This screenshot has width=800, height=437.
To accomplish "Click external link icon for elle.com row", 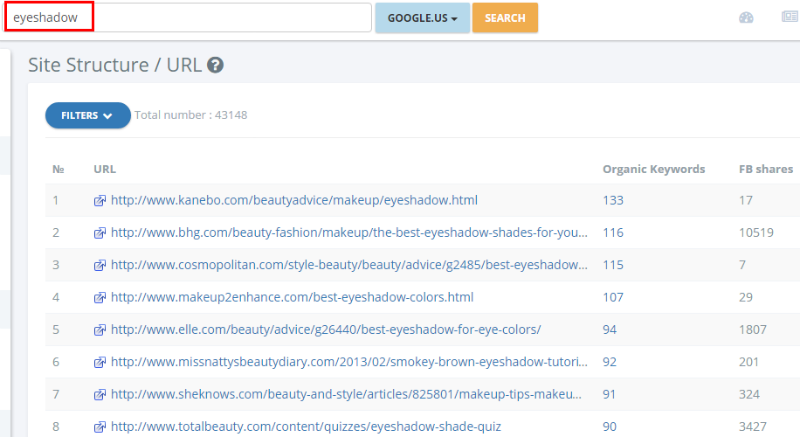I will coord(100,330).
